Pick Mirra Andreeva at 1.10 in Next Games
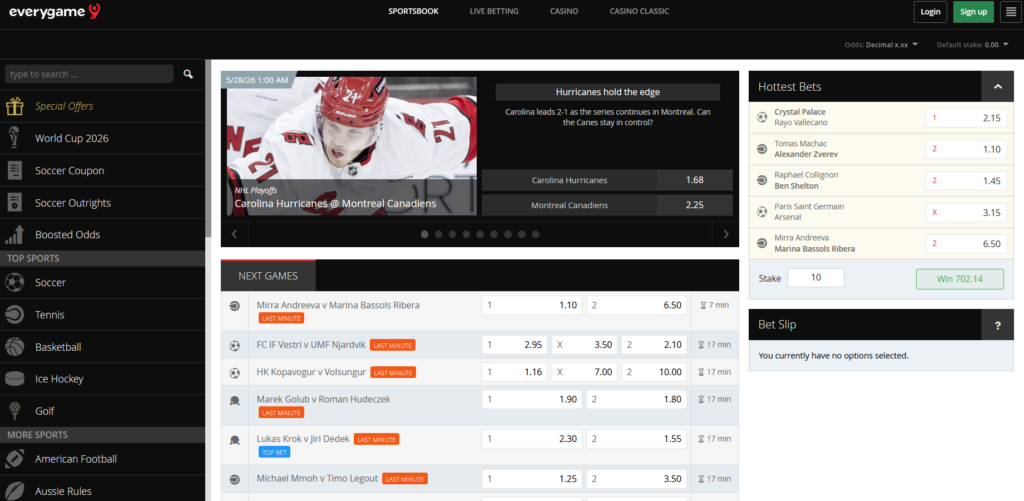 point(532,305)
